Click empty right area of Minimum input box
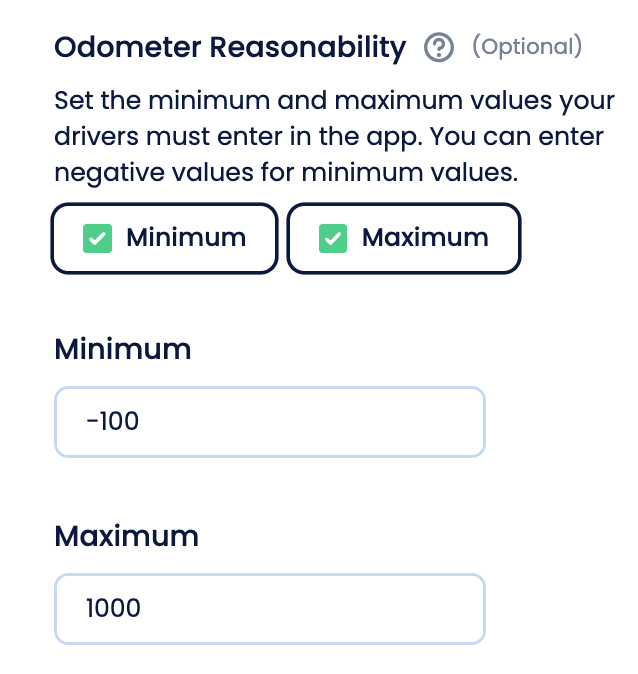Image resolution: width=638 pixels, height=674 pixels. pos(344,422)
